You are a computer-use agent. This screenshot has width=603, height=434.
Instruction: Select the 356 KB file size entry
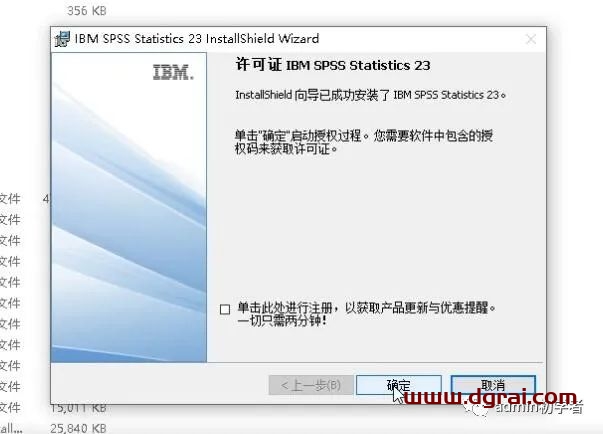tap(87, 11)
